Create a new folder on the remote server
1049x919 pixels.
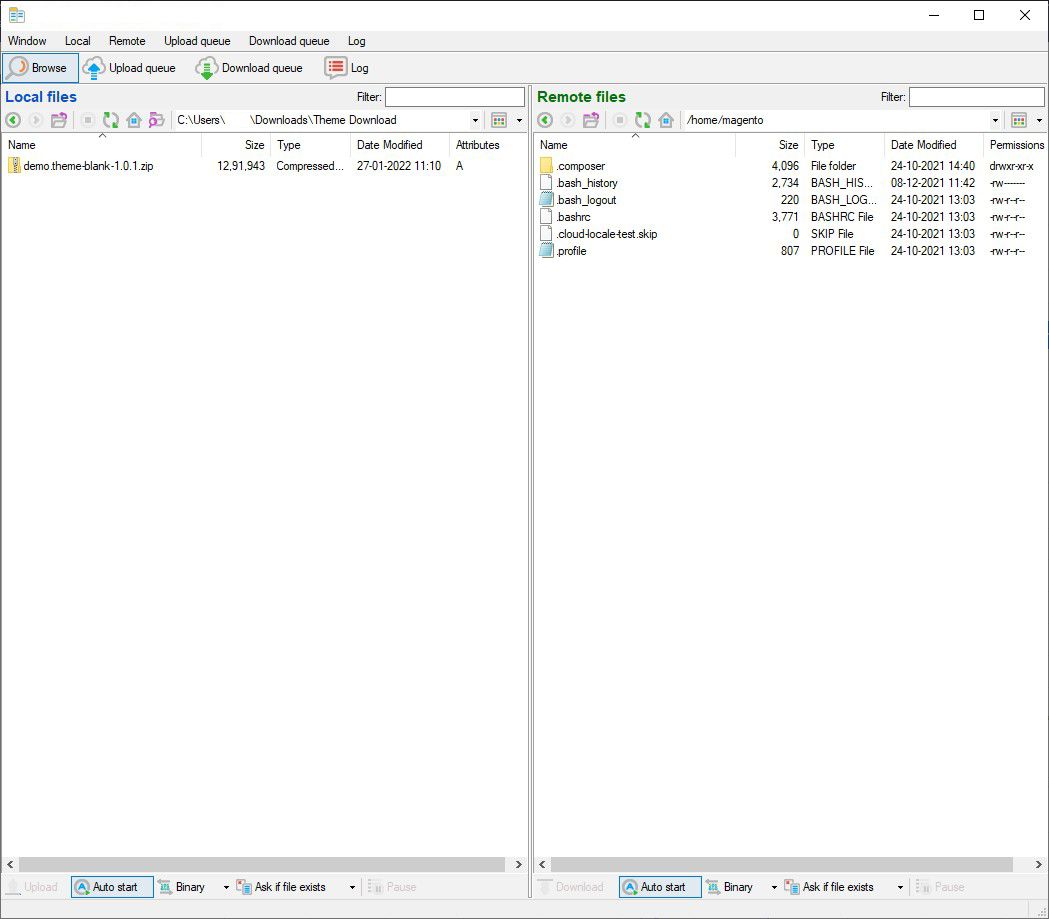[x=591, y=119]
